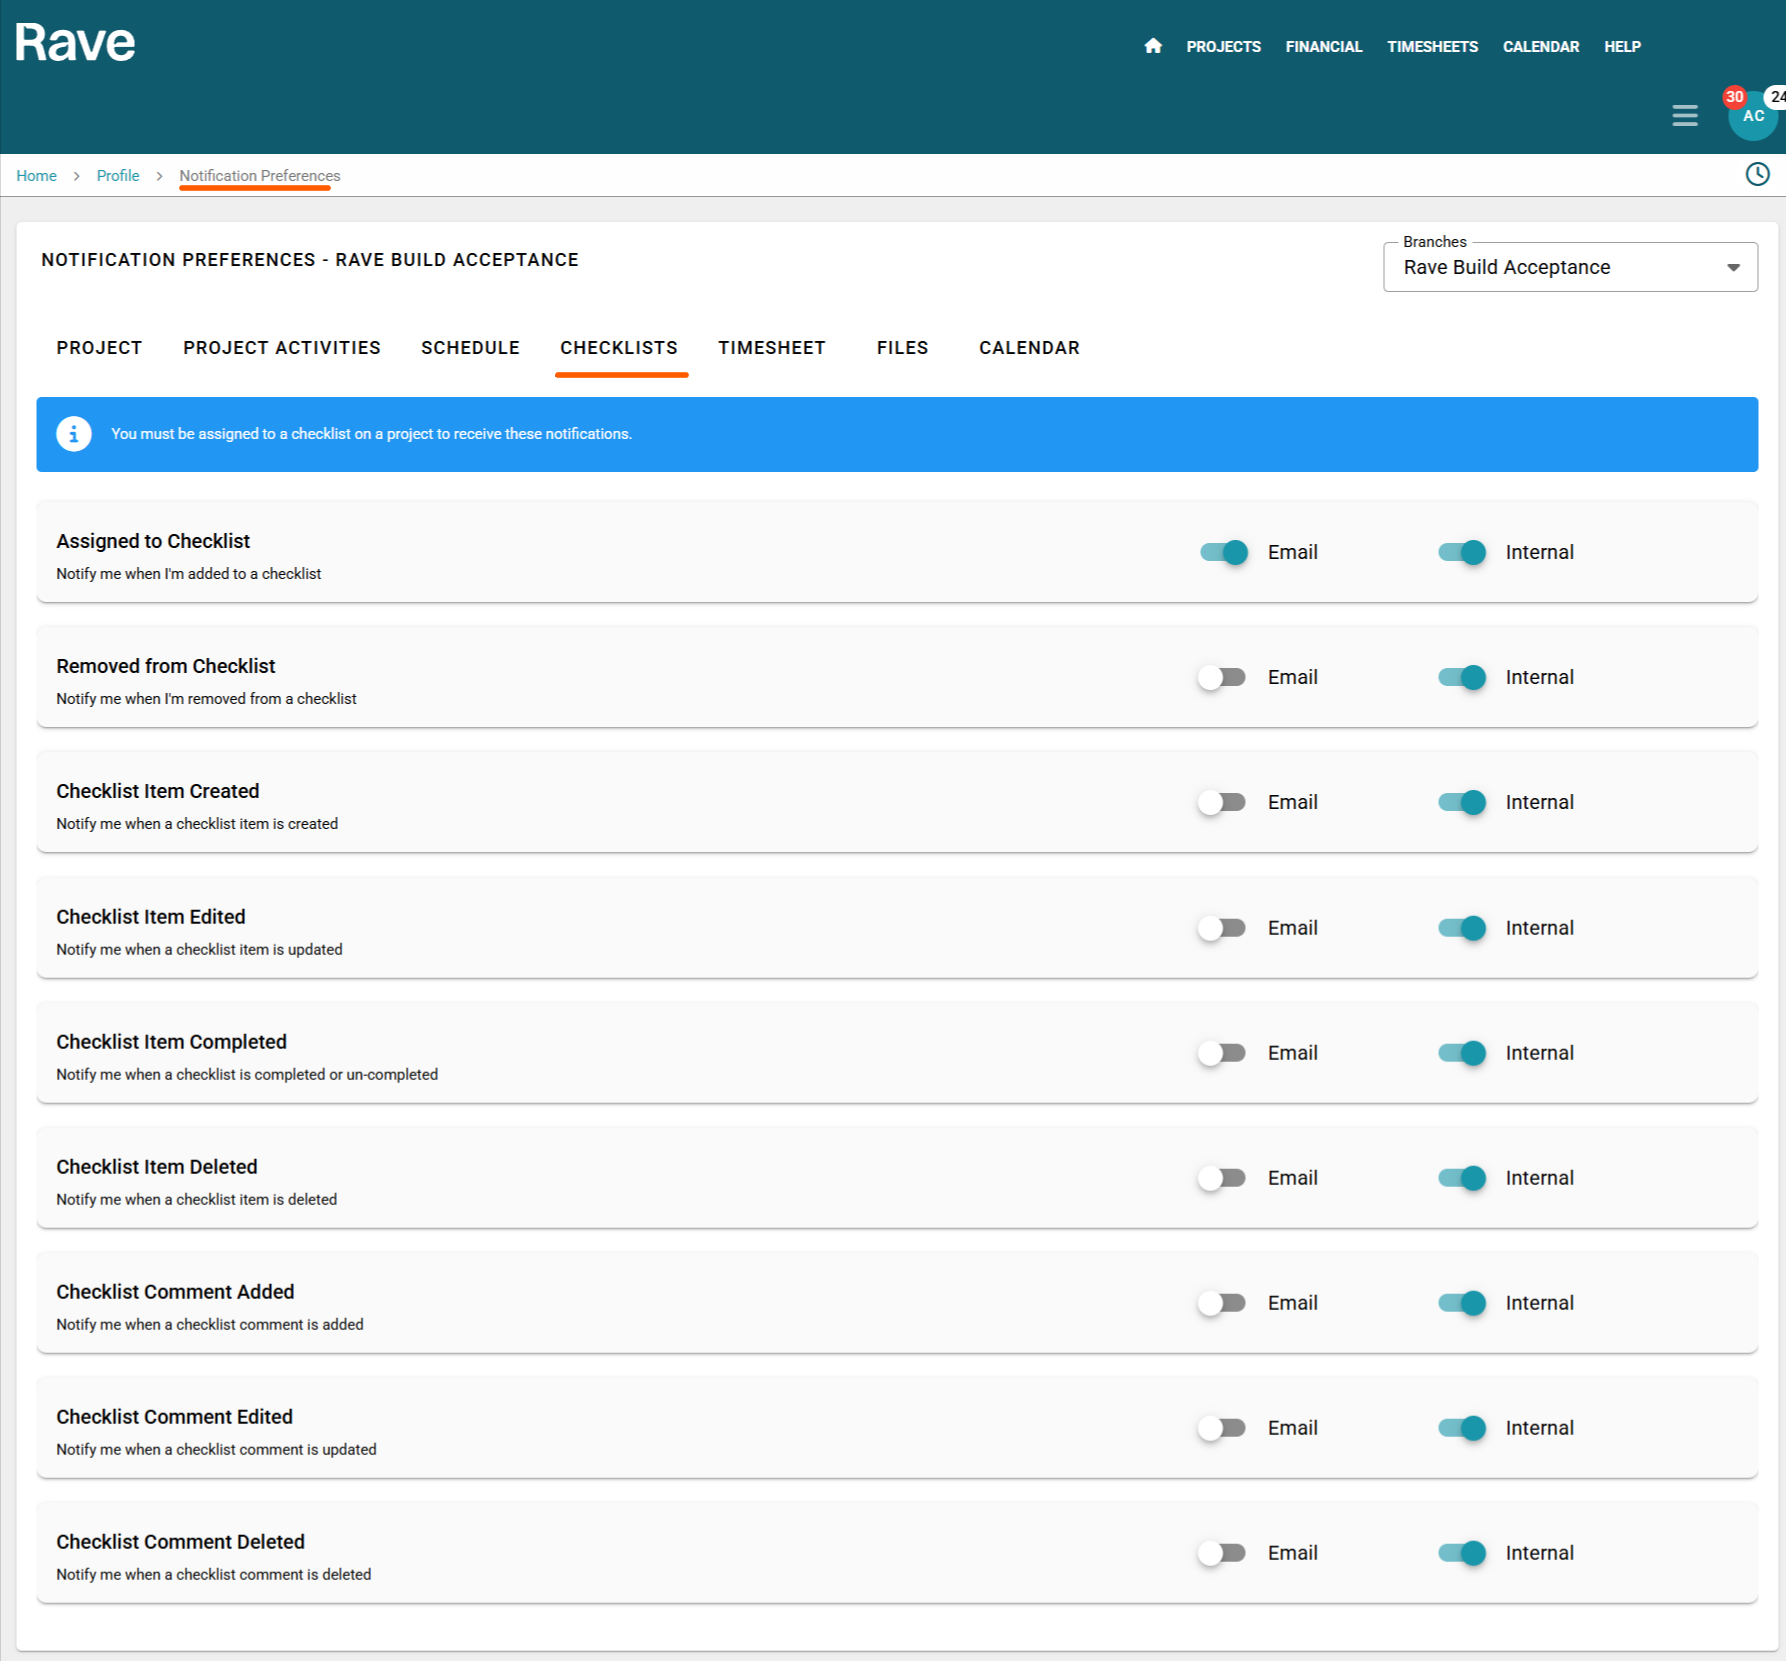The height and width of the screenshot is (1661, 1786).
Task: Click the Rave logo
Action: coord(75,43)
